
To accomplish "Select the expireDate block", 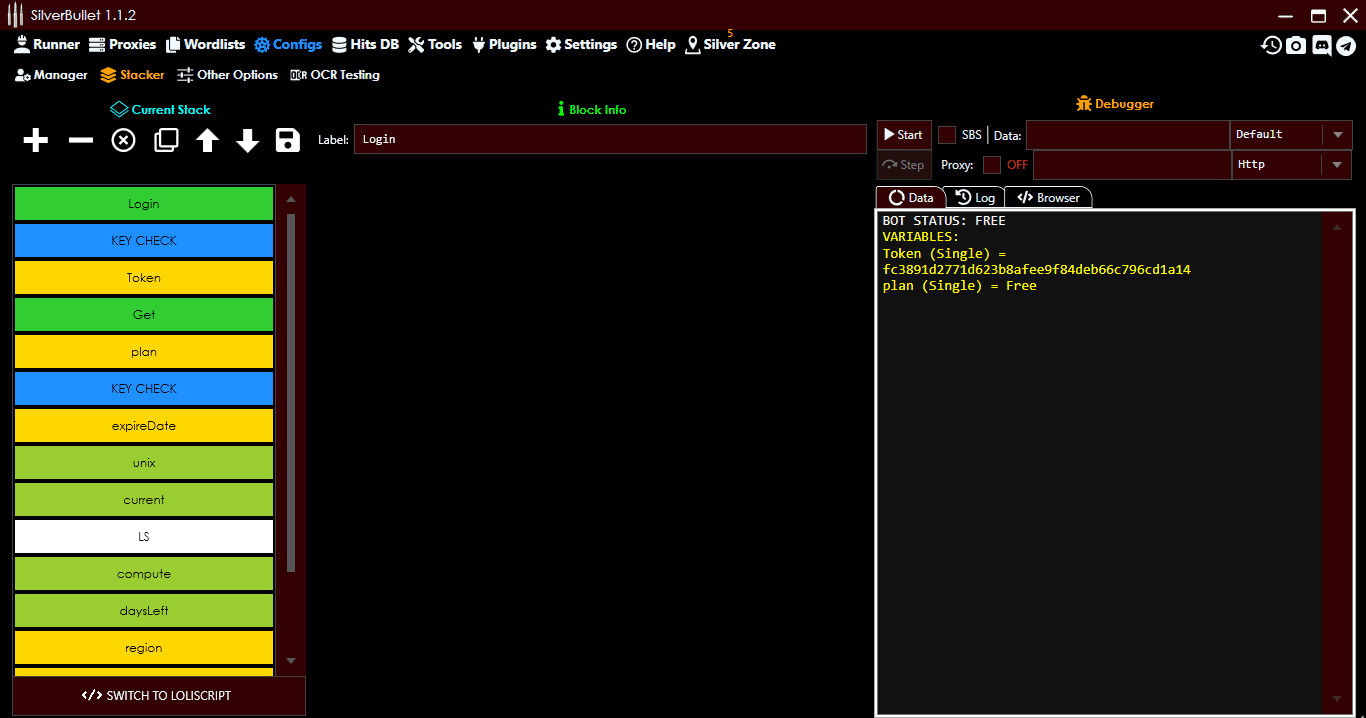I will [144, 426].
